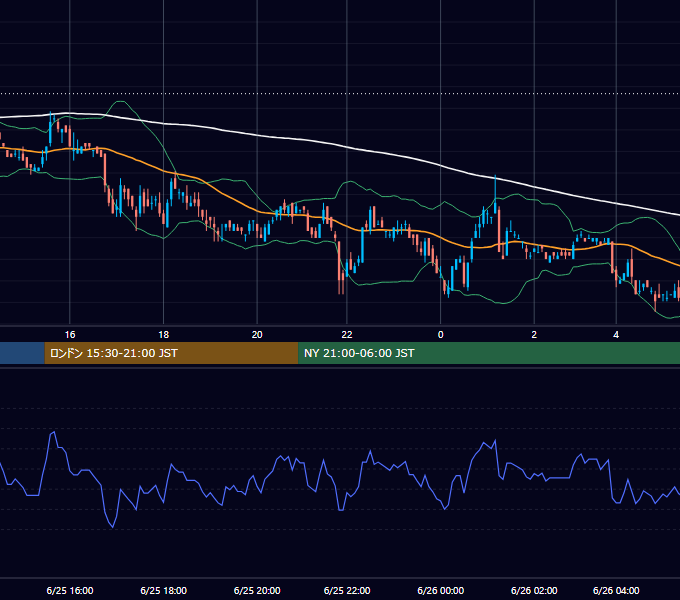Image resolution: width=680 pixels, height=600 pixels.
Task: Click the hour 22 axis label
Action: (347, 335)
